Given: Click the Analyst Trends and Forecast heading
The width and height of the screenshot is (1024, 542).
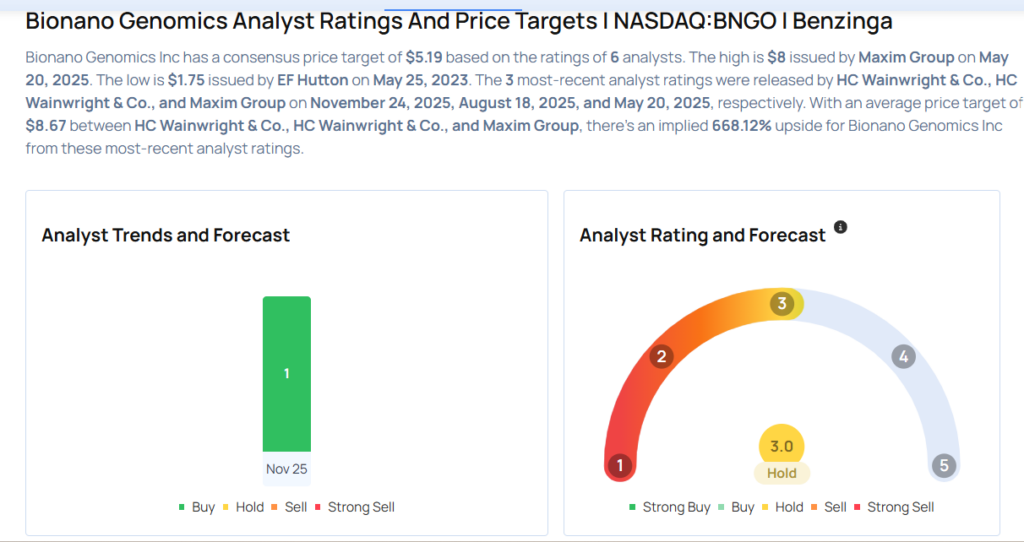Looking at the screenshot, I should point(166,236).
